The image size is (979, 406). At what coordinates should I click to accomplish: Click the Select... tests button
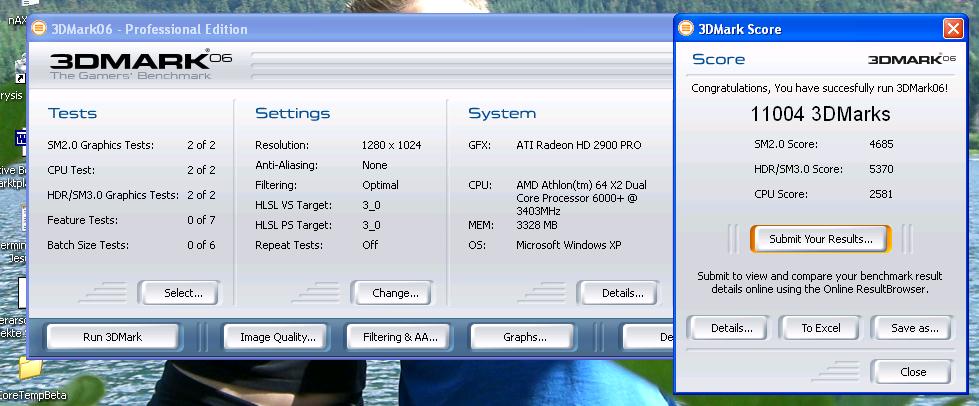(x=179, y=293)
